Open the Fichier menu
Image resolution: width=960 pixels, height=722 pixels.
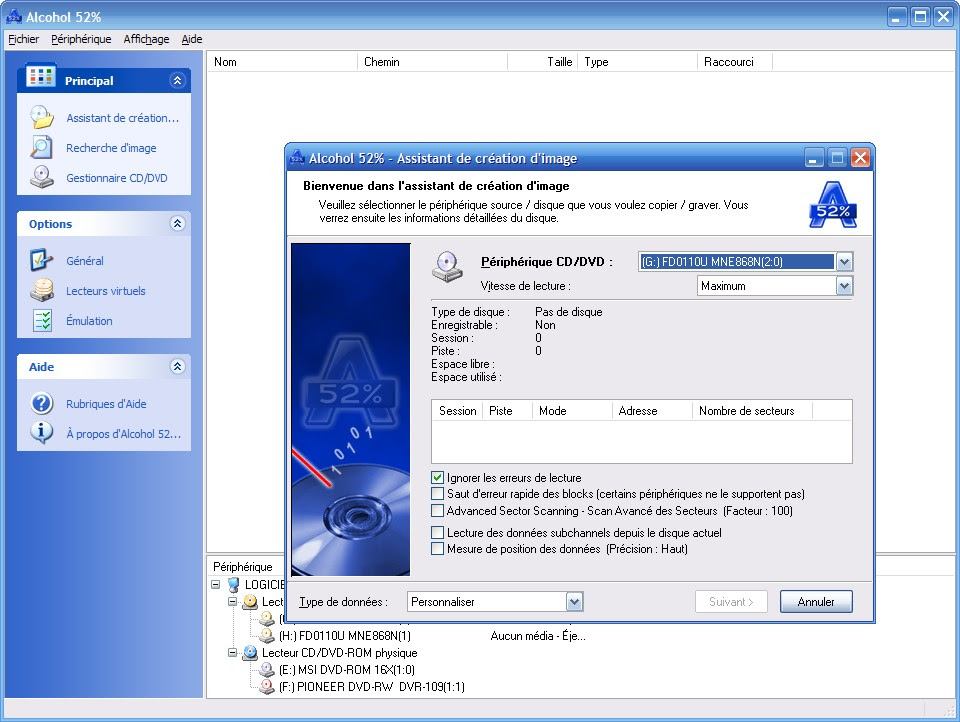[23, 39]
